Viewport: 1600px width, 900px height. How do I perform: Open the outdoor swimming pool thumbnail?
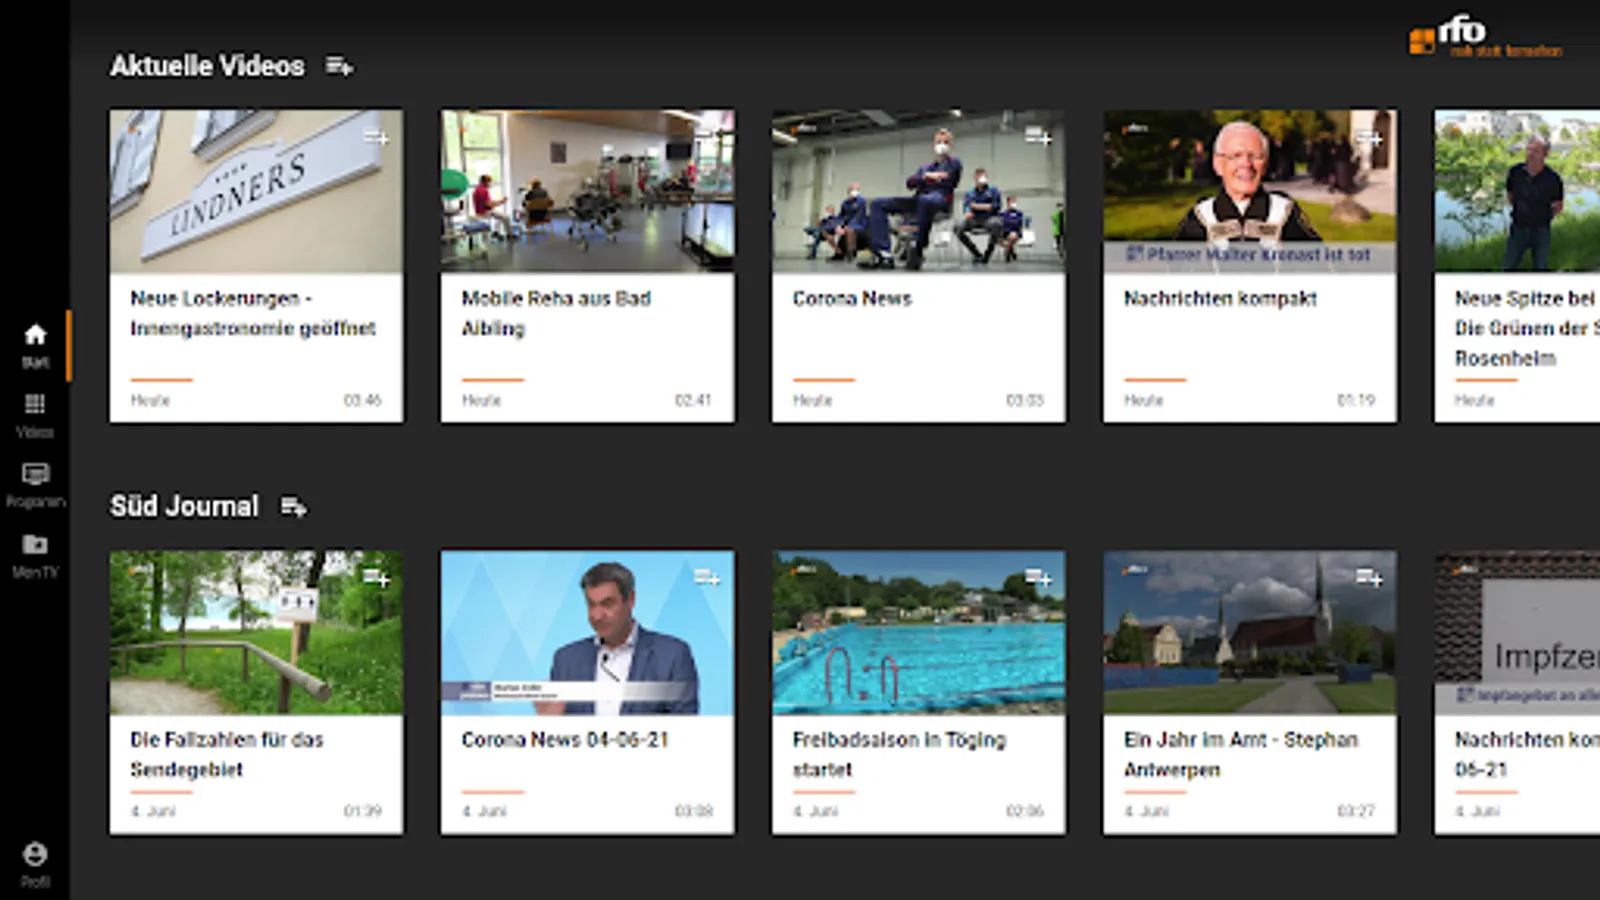point(919,632)
